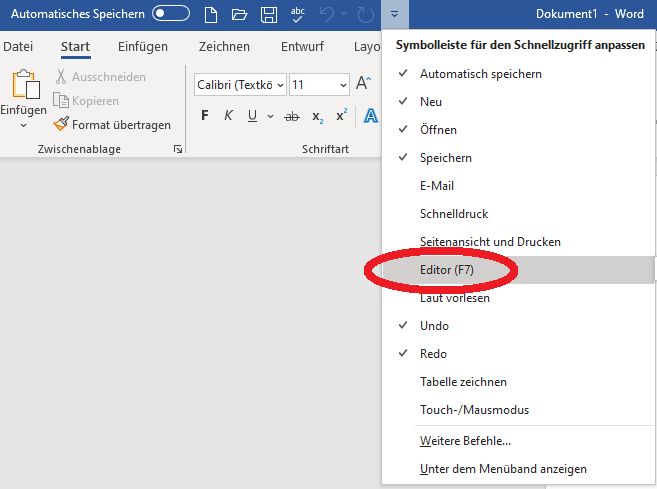Screen dimensions: 657x489
Task: Click the New document icon in title bar
Action: [x=211, y=15]
